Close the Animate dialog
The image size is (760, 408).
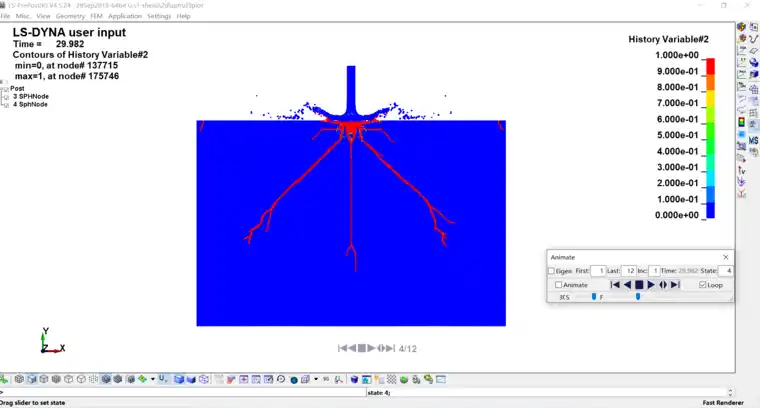726,257
